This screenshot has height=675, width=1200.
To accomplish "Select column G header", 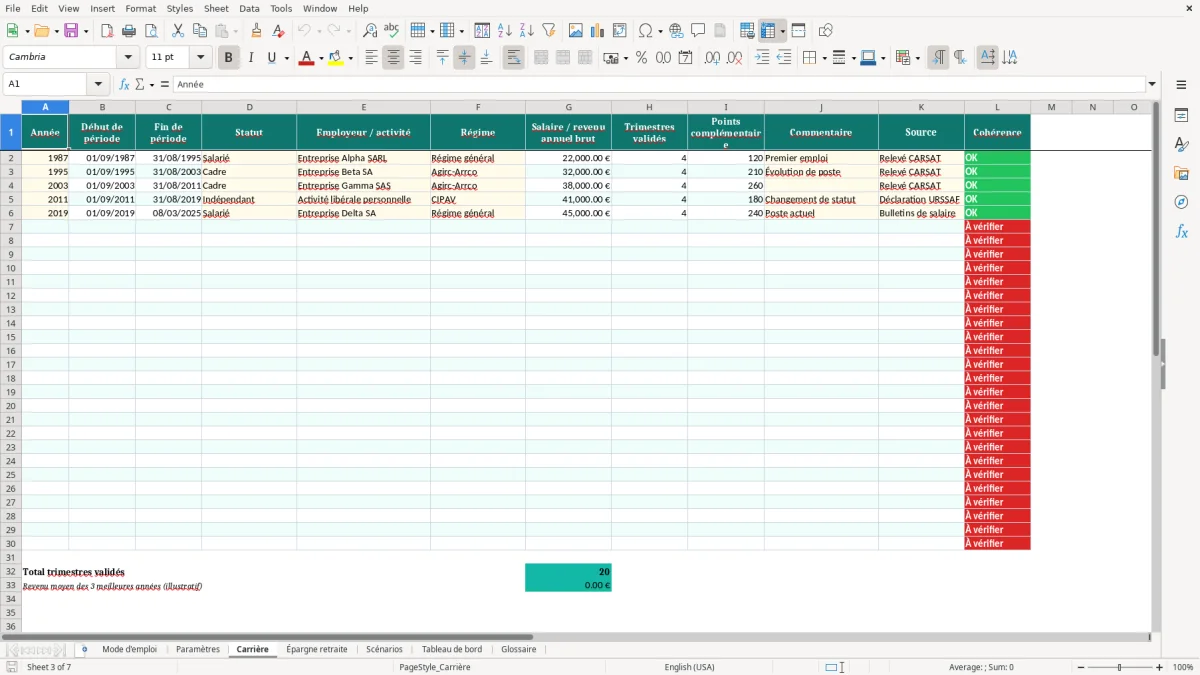I will click(x=569, y=107).
